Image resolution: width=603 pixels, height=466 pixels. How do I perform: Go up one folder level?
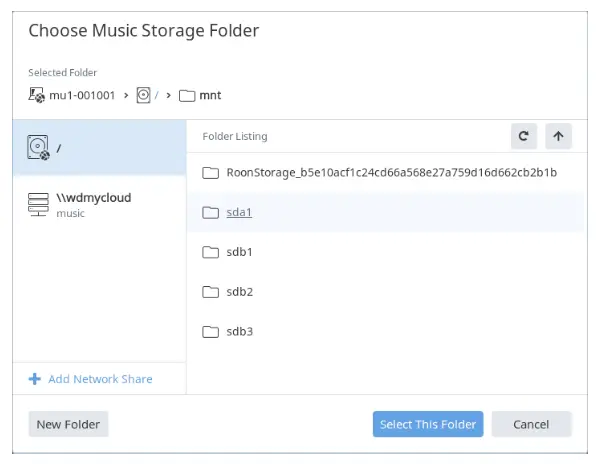[556, 136]
